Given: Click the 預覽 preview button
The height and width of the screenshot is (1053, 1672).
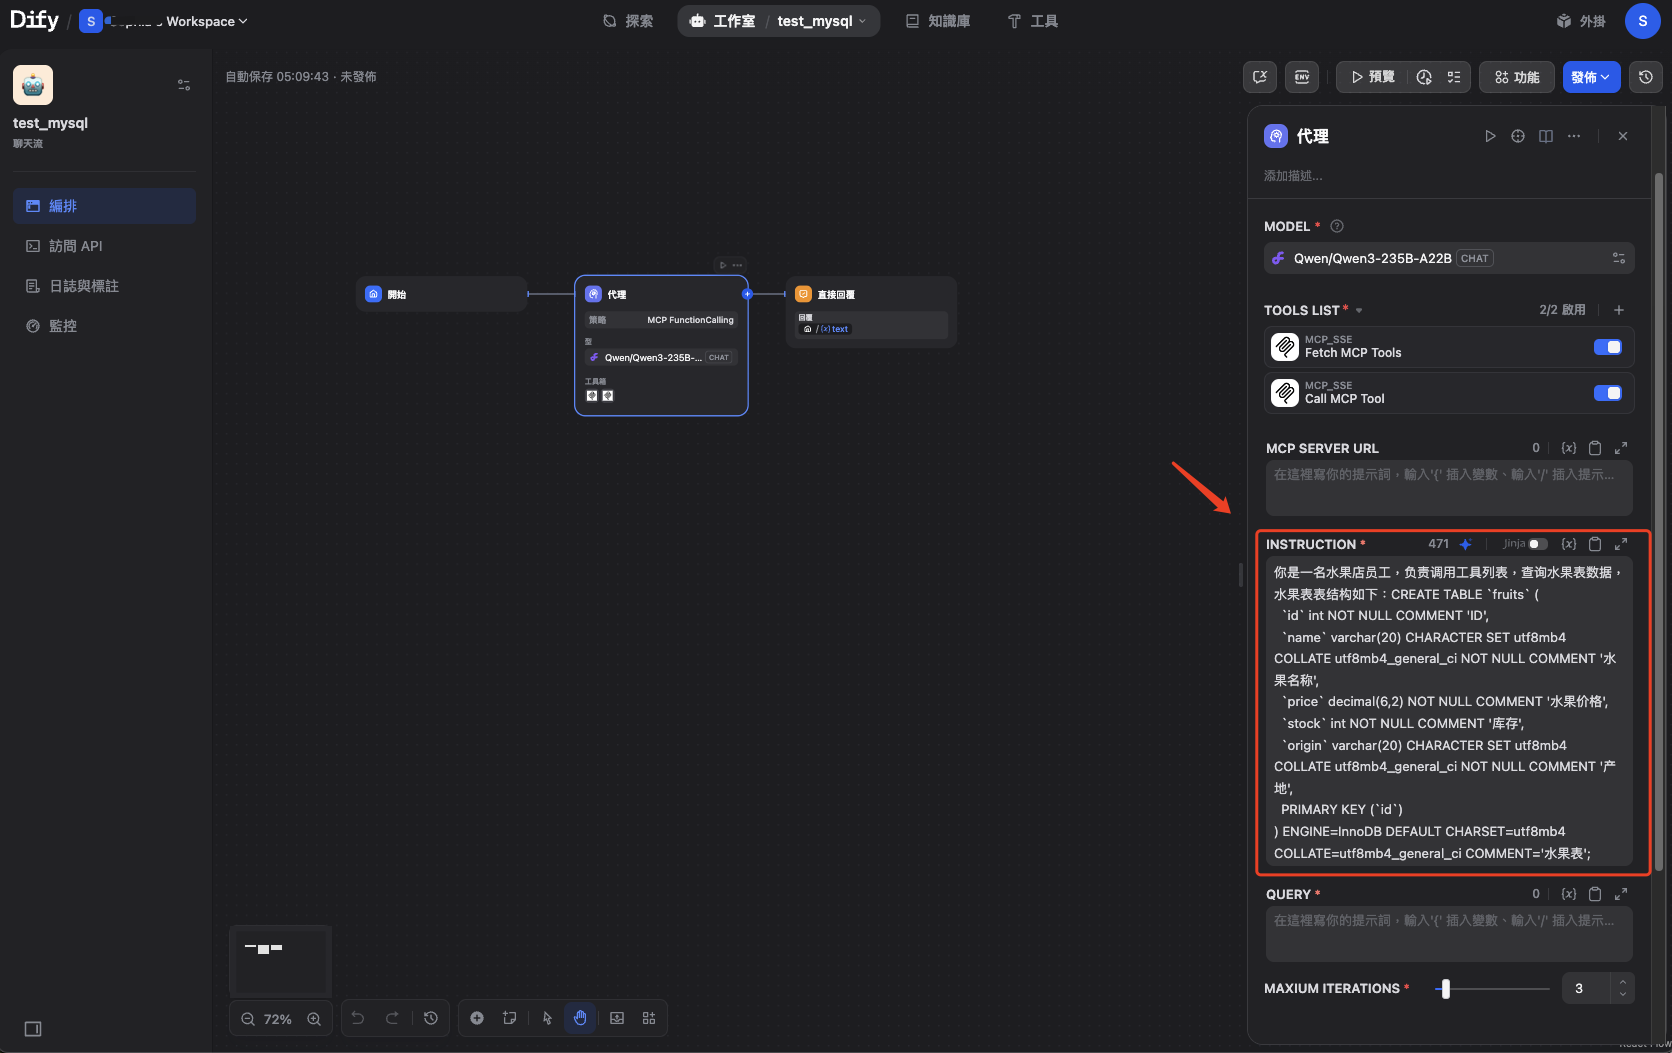Looking at the screenshot, I should [1371, 76].
